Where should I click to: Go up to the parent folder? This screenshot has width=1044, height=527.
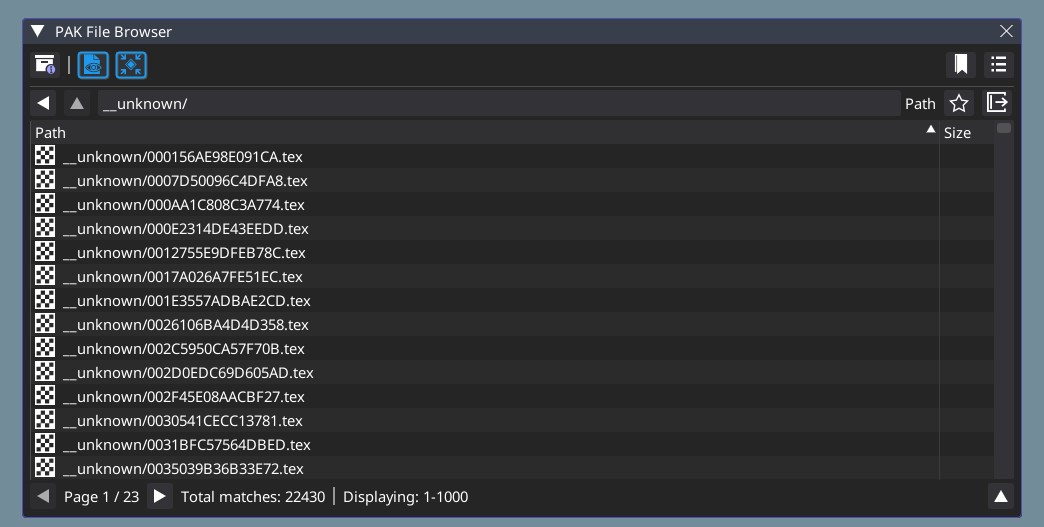(x=77, y=103)
